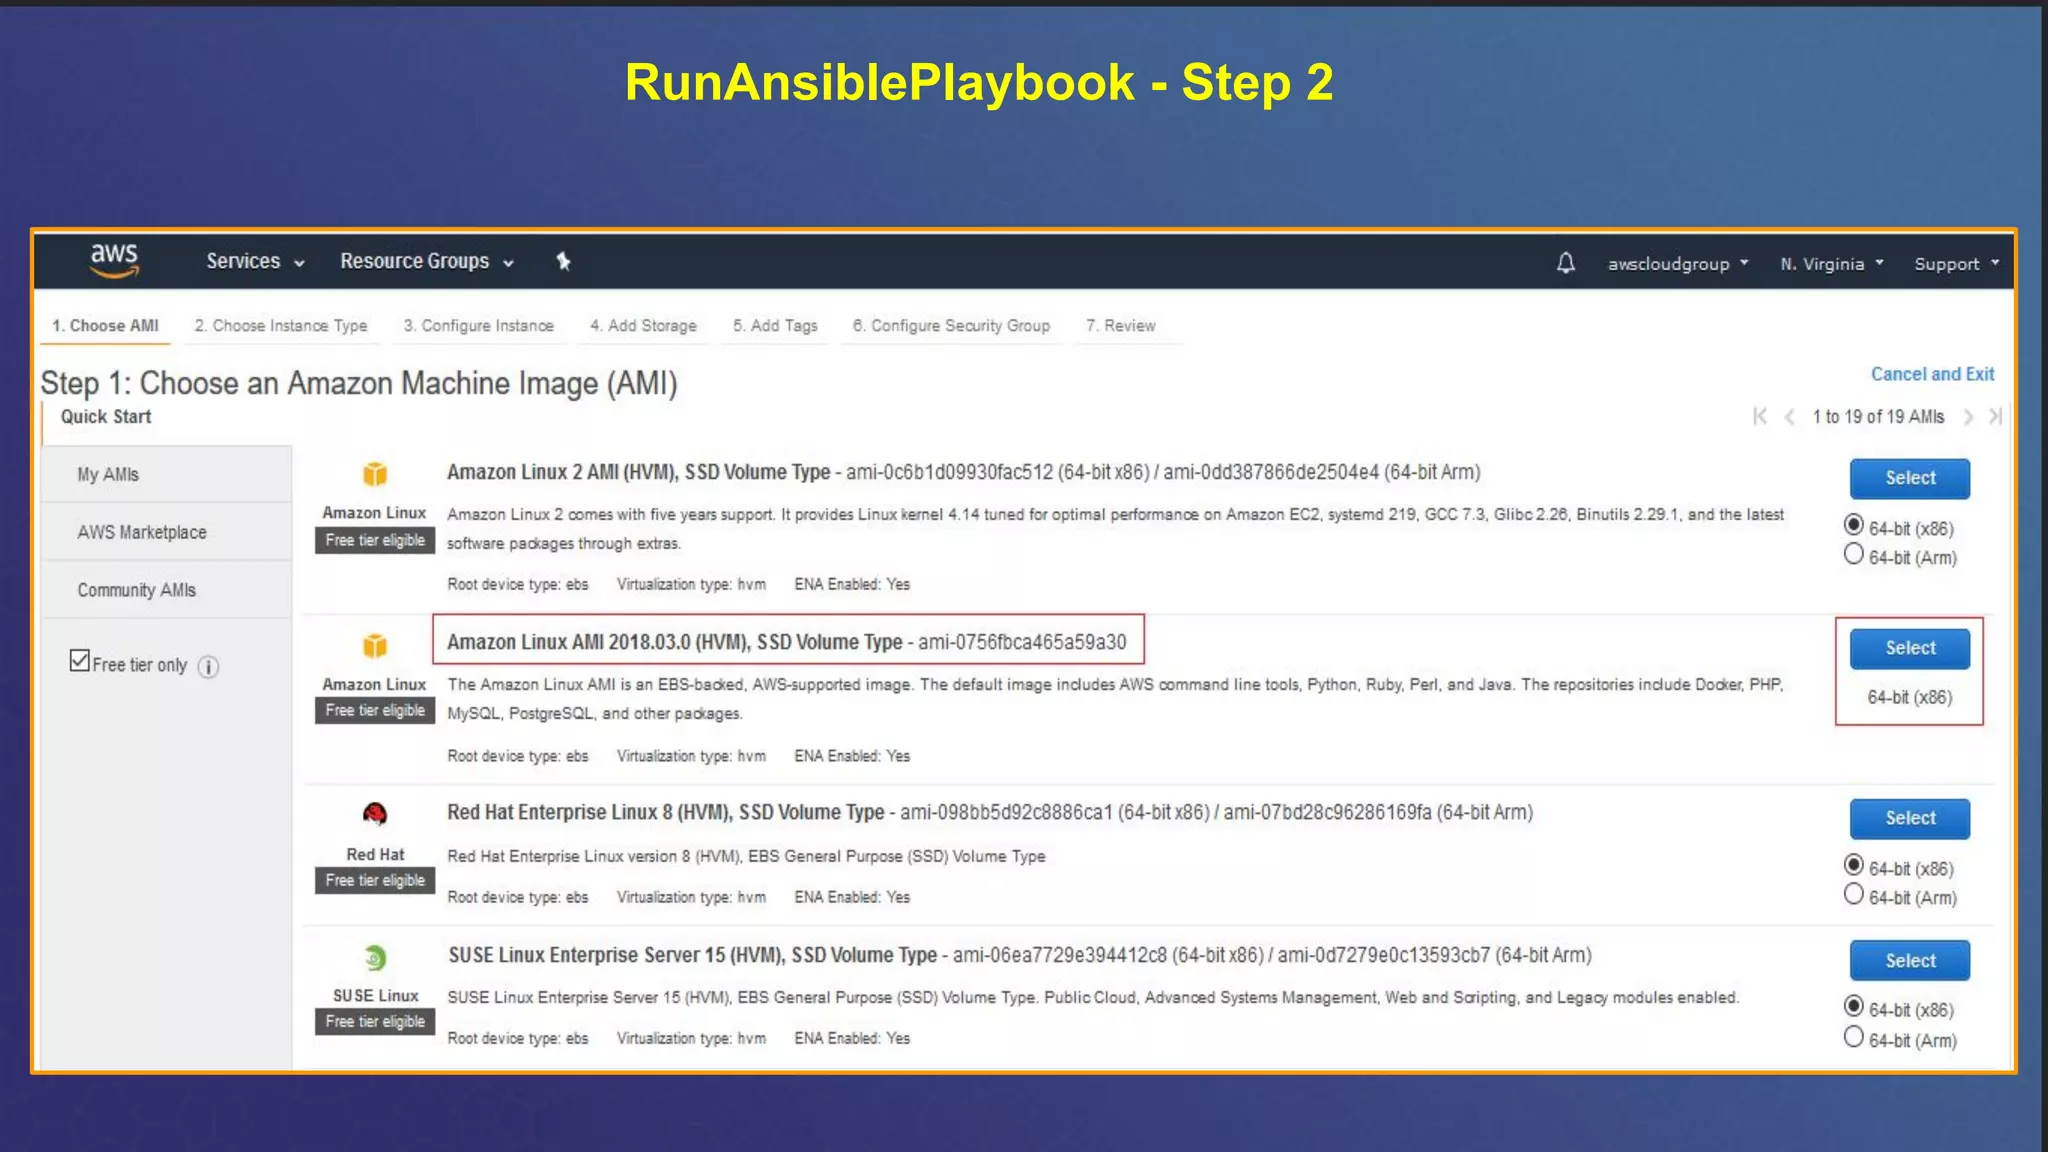Open Community AMIs in sidebar
The width and height of the screenshot is (2048, 1152).
point(167,590)
